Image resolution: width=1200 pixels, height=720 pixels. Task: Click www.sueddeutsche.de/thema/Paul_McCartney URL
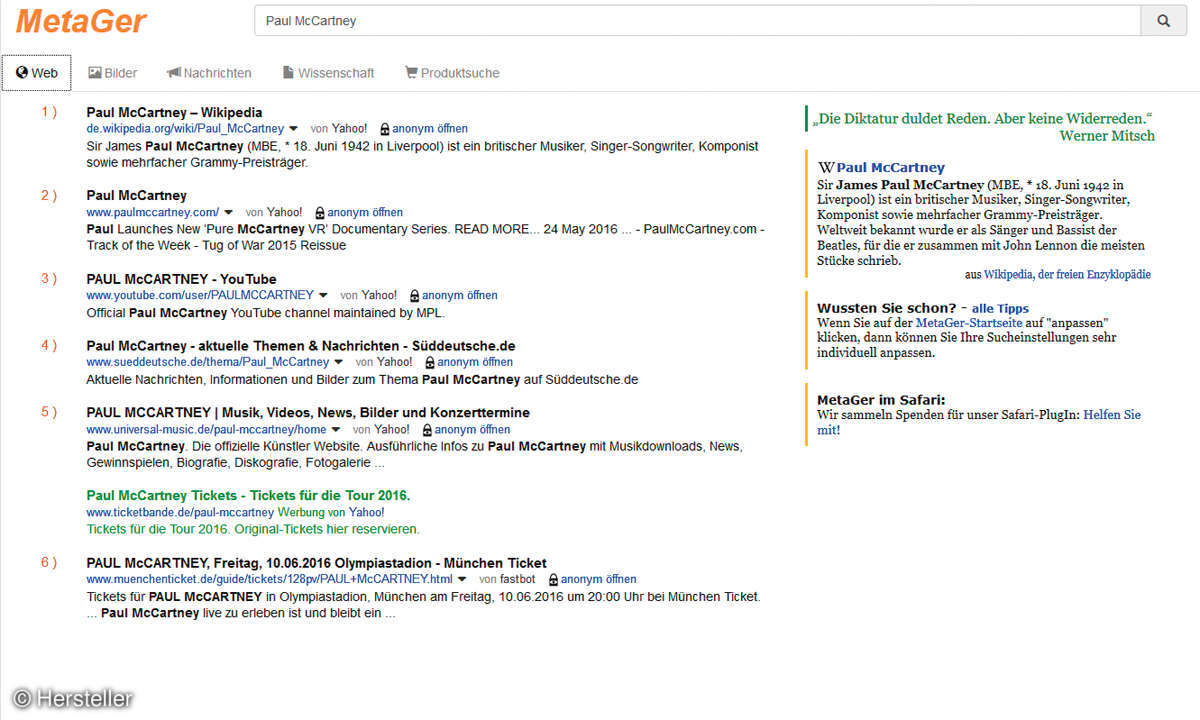tap(208, 362)
